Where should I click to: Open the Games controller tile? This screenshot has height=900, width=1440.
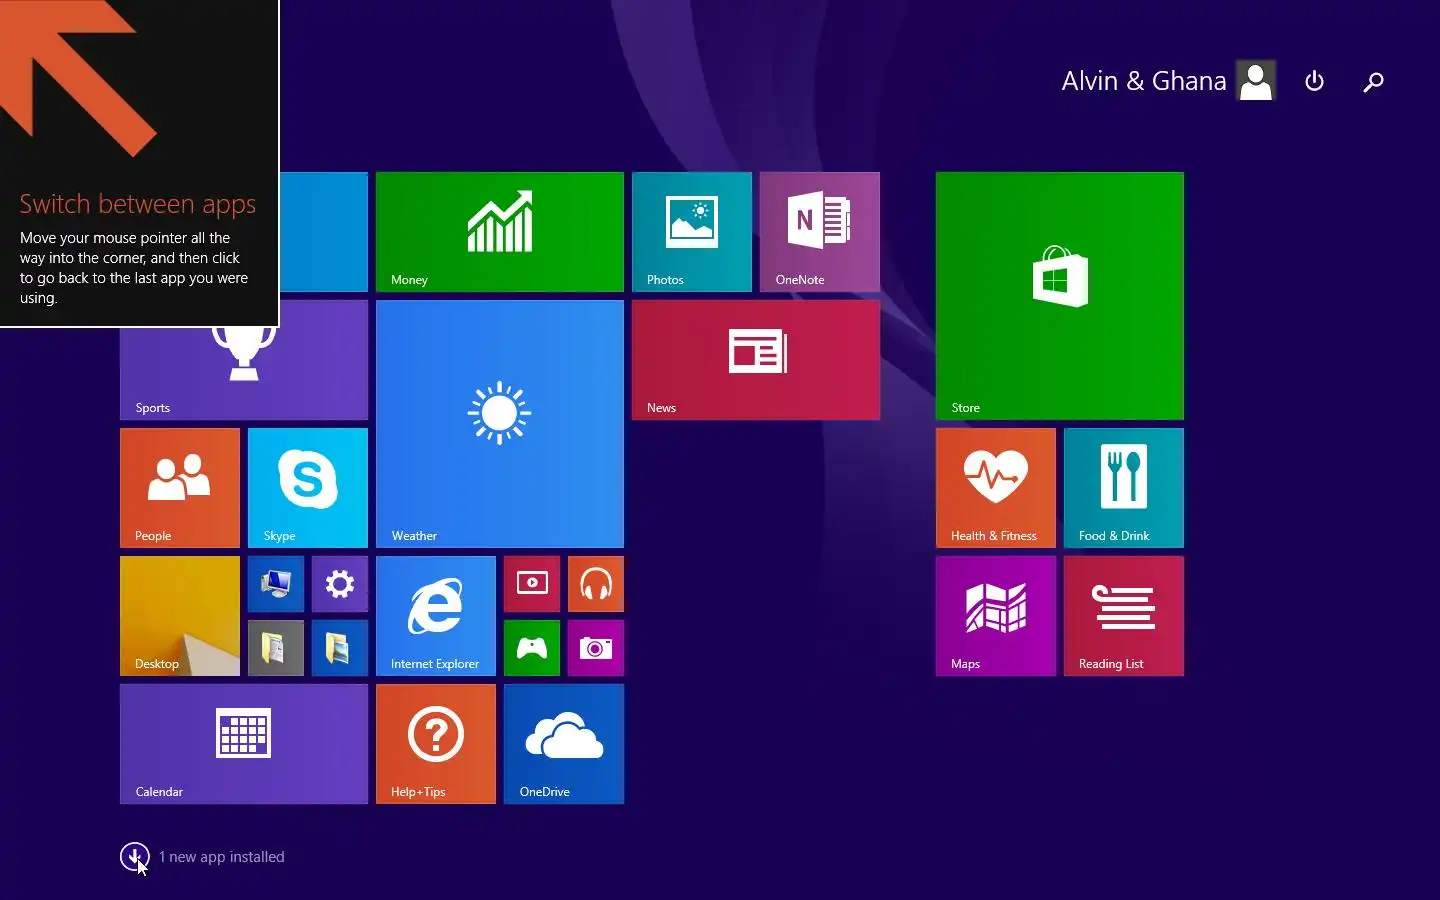tap(532, 648)
